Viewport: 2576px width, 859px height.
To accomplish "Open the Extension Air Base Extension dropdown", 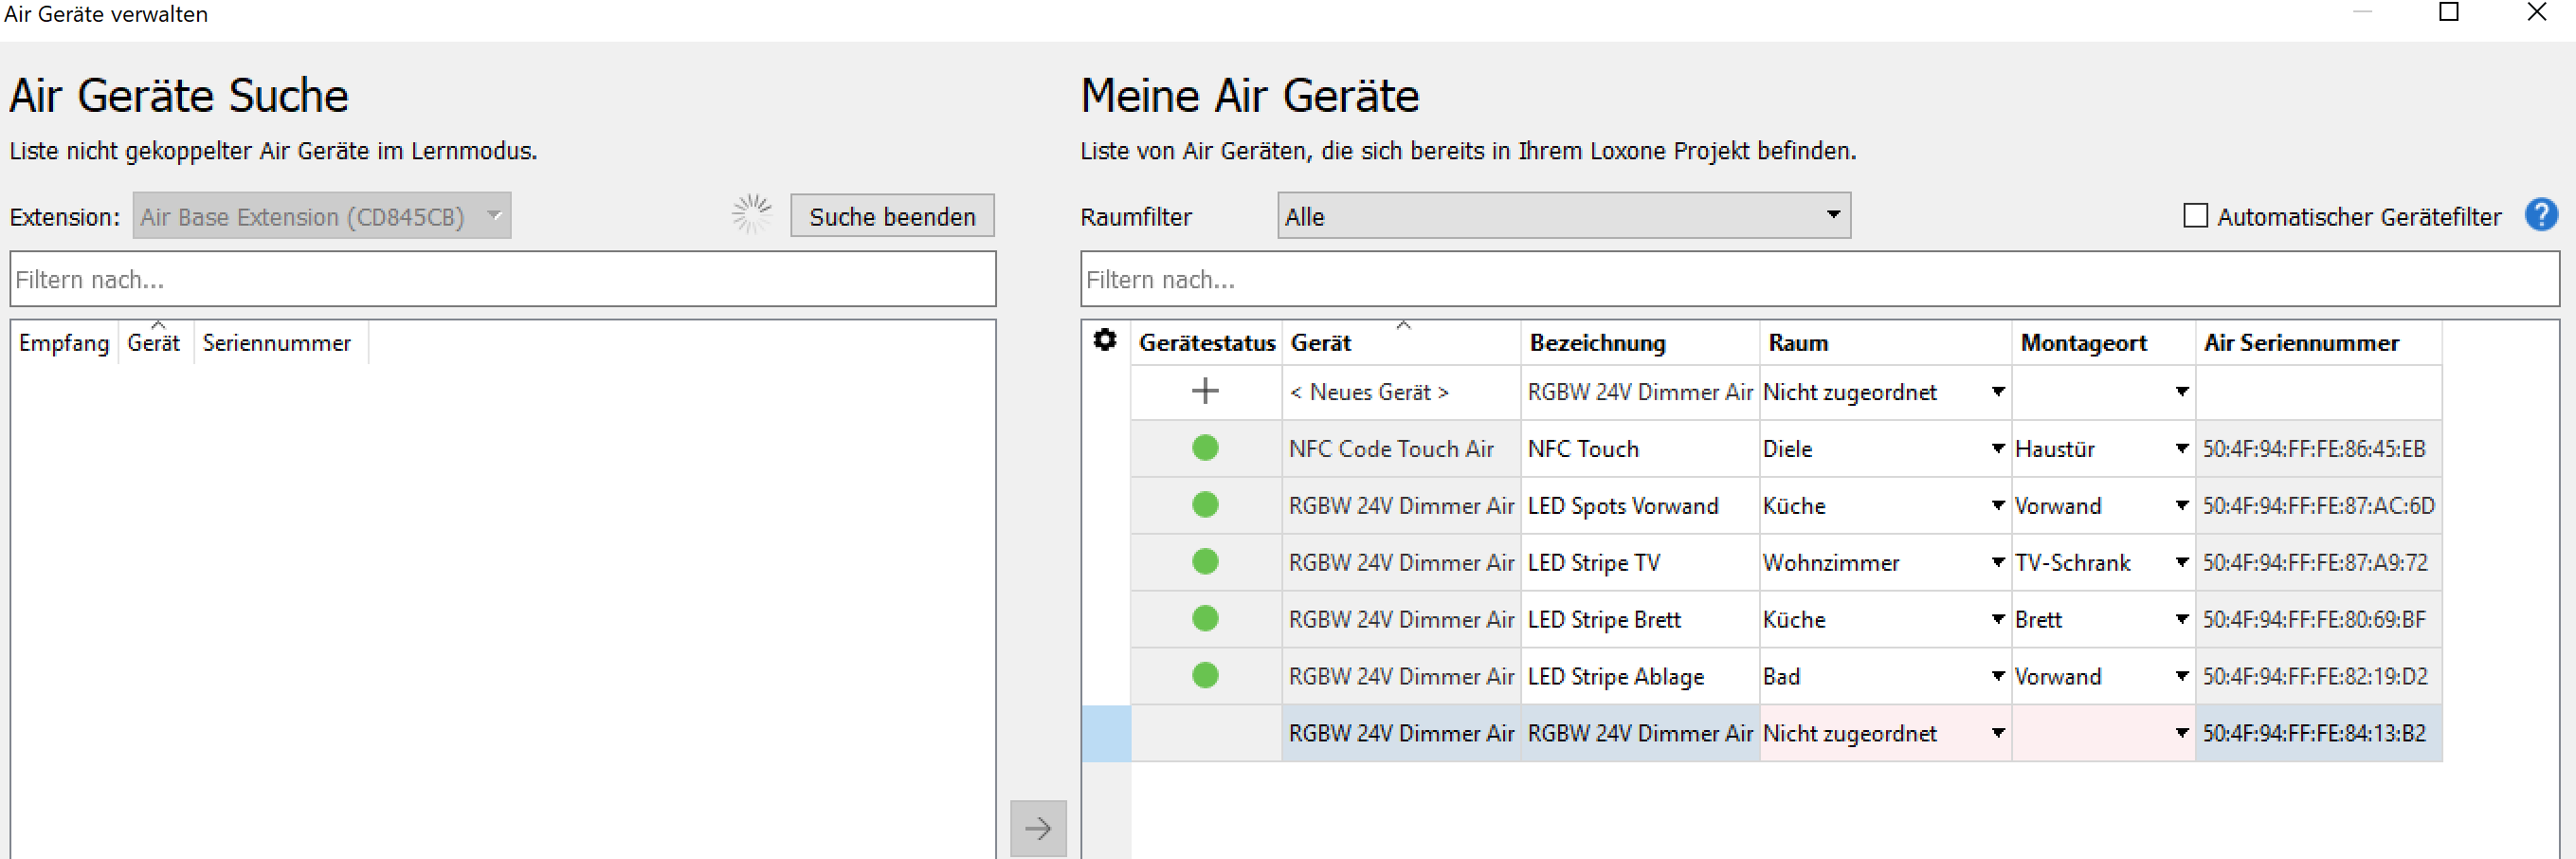I will [321, 216].
